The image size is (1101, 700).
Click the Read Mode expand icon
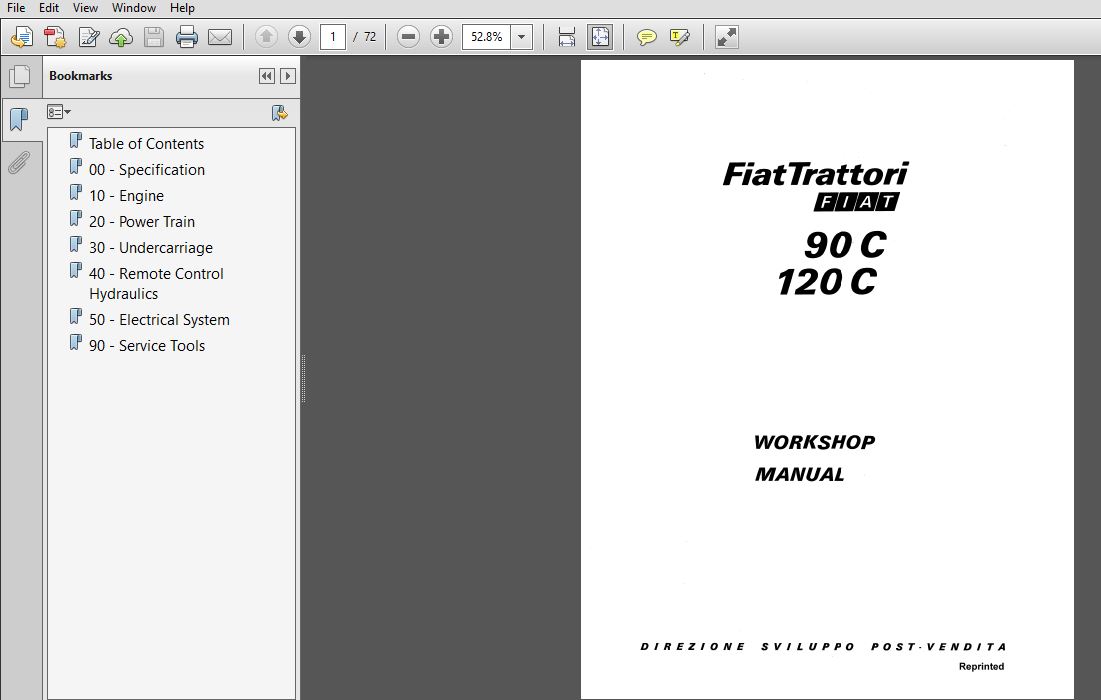(x=726, y=37)
